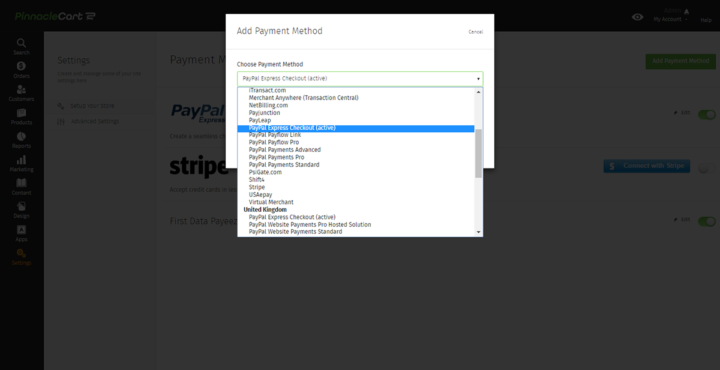
Task: Open Setup Your Store settings link
Action: coord(92,106)
